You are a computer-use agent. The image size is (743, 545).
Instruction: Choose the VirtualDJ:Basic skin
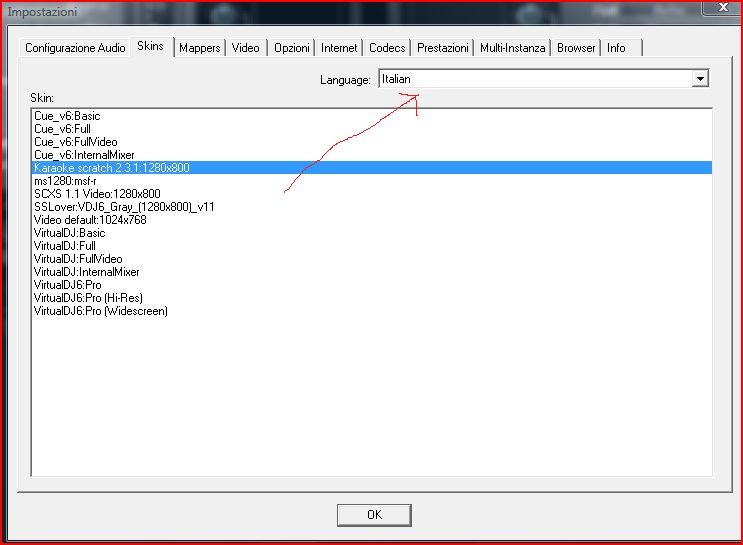click(x=372, y=233)
